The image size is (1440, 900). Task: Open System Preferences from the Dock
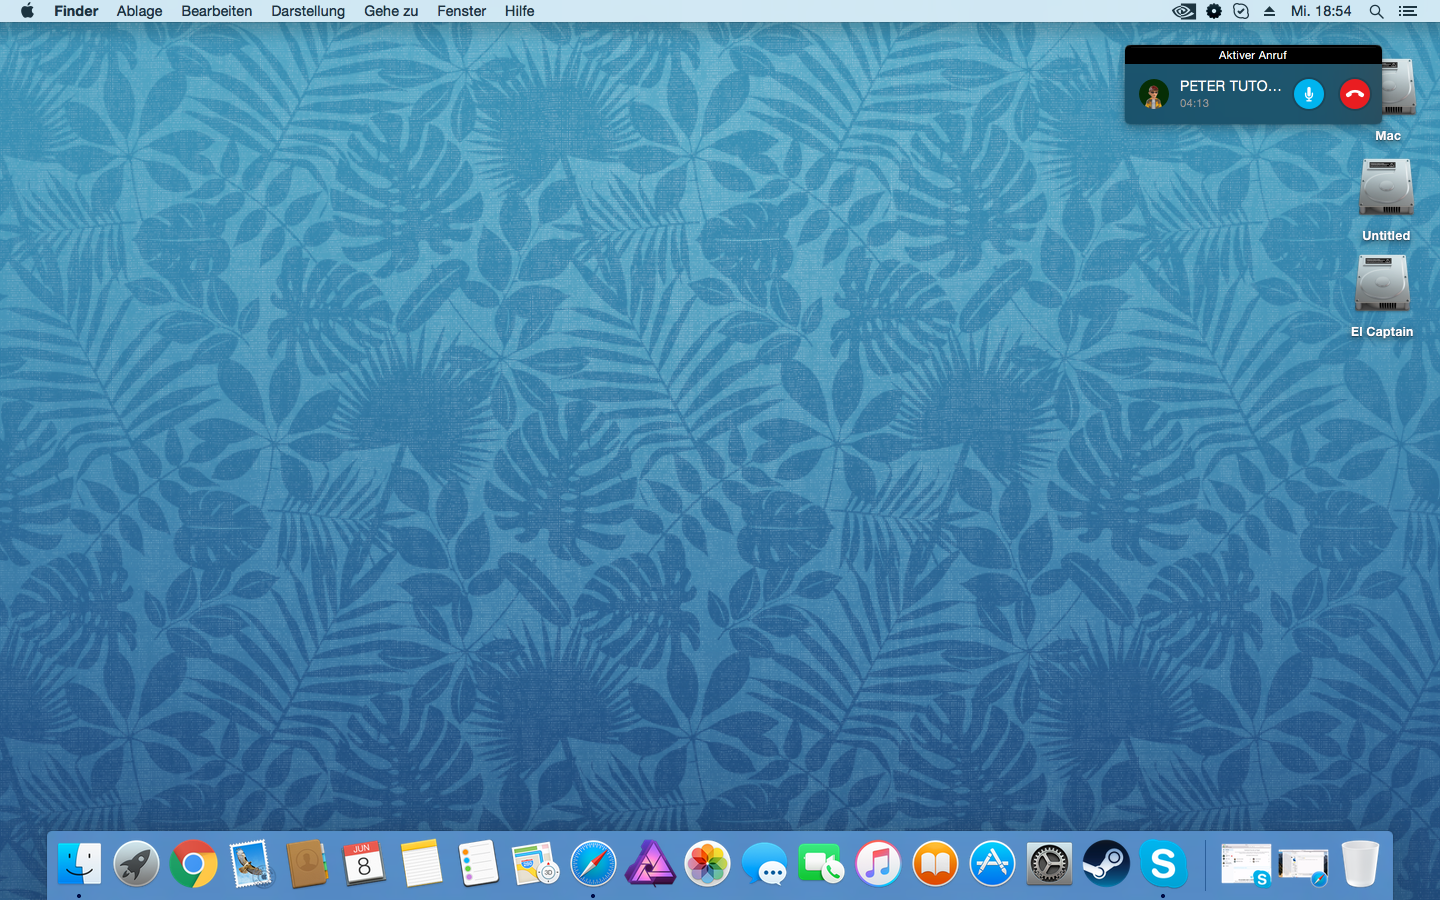[x=1049, y=863]
